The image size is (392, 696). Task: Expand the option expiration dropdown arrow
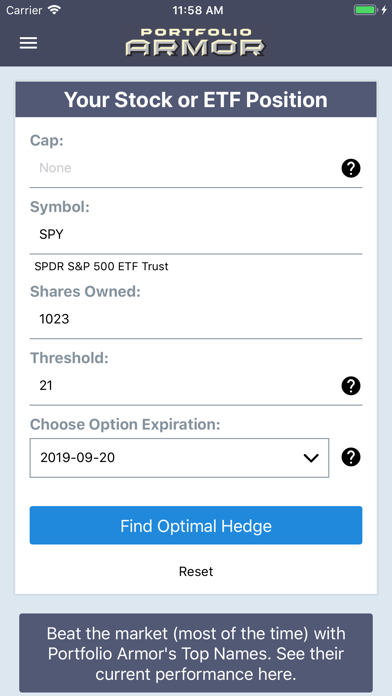(311, 458)
